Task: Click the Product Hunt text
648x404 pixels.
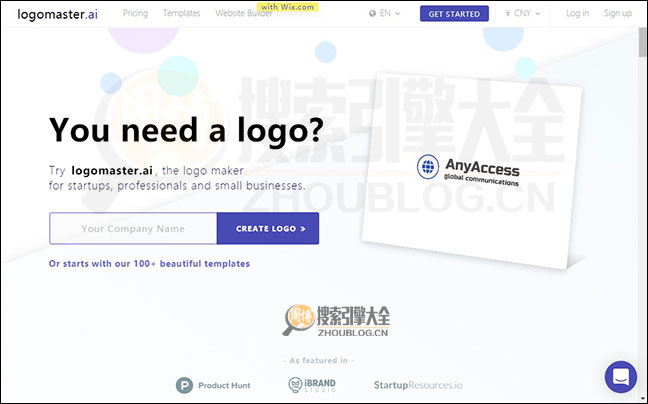Action: pyautogui.click(x=224, y=385)
